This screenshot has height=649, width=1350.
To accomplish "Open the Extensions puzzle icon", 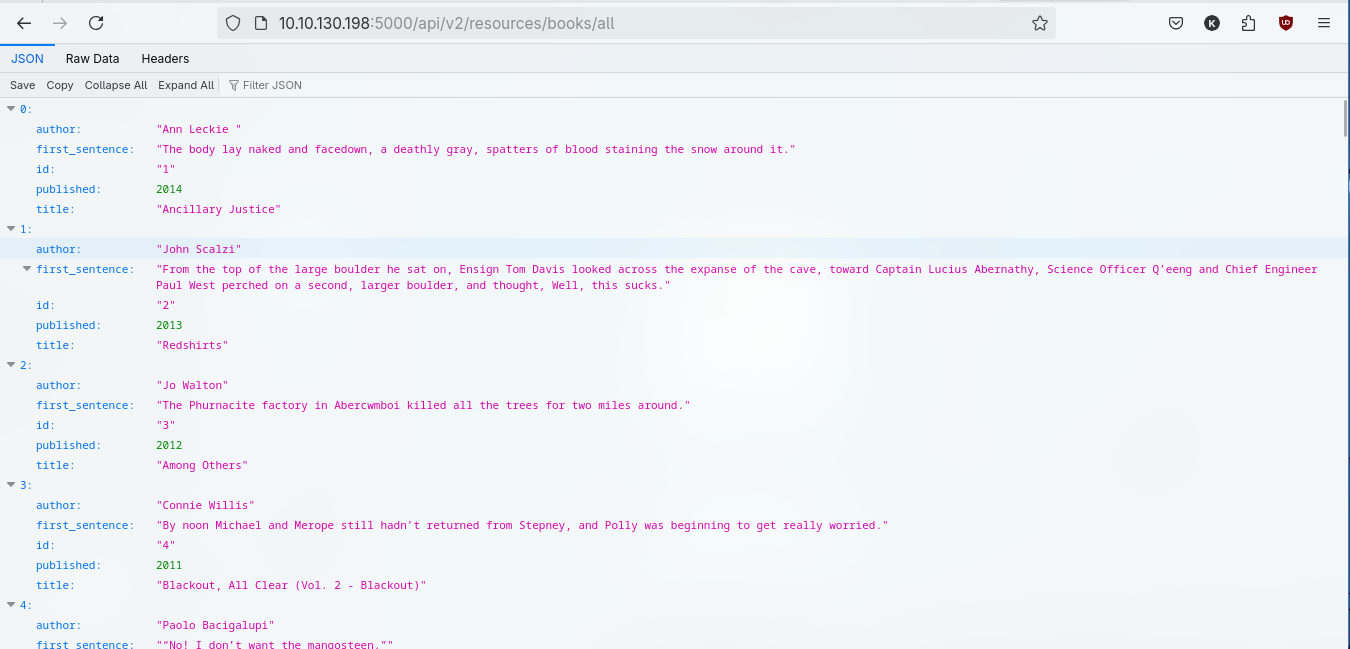I will tap(1248, 23).
